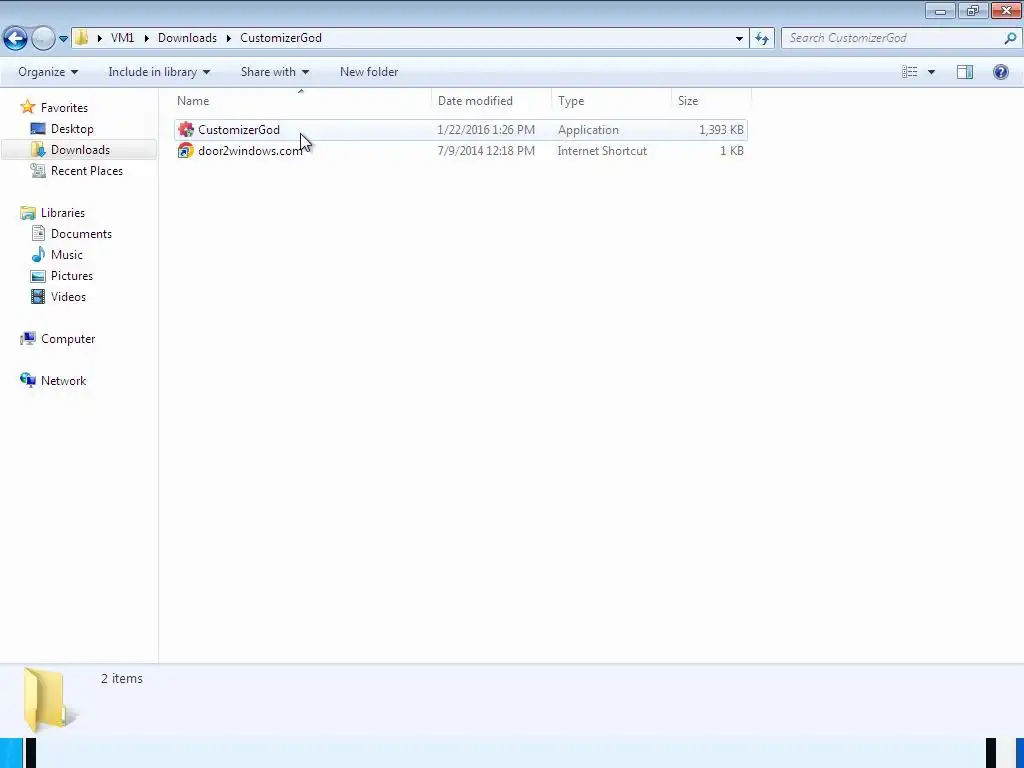Select Downloads in the address breadcrumb
Viewport: 1024px width, 768px height.
[x=187, y=38]
